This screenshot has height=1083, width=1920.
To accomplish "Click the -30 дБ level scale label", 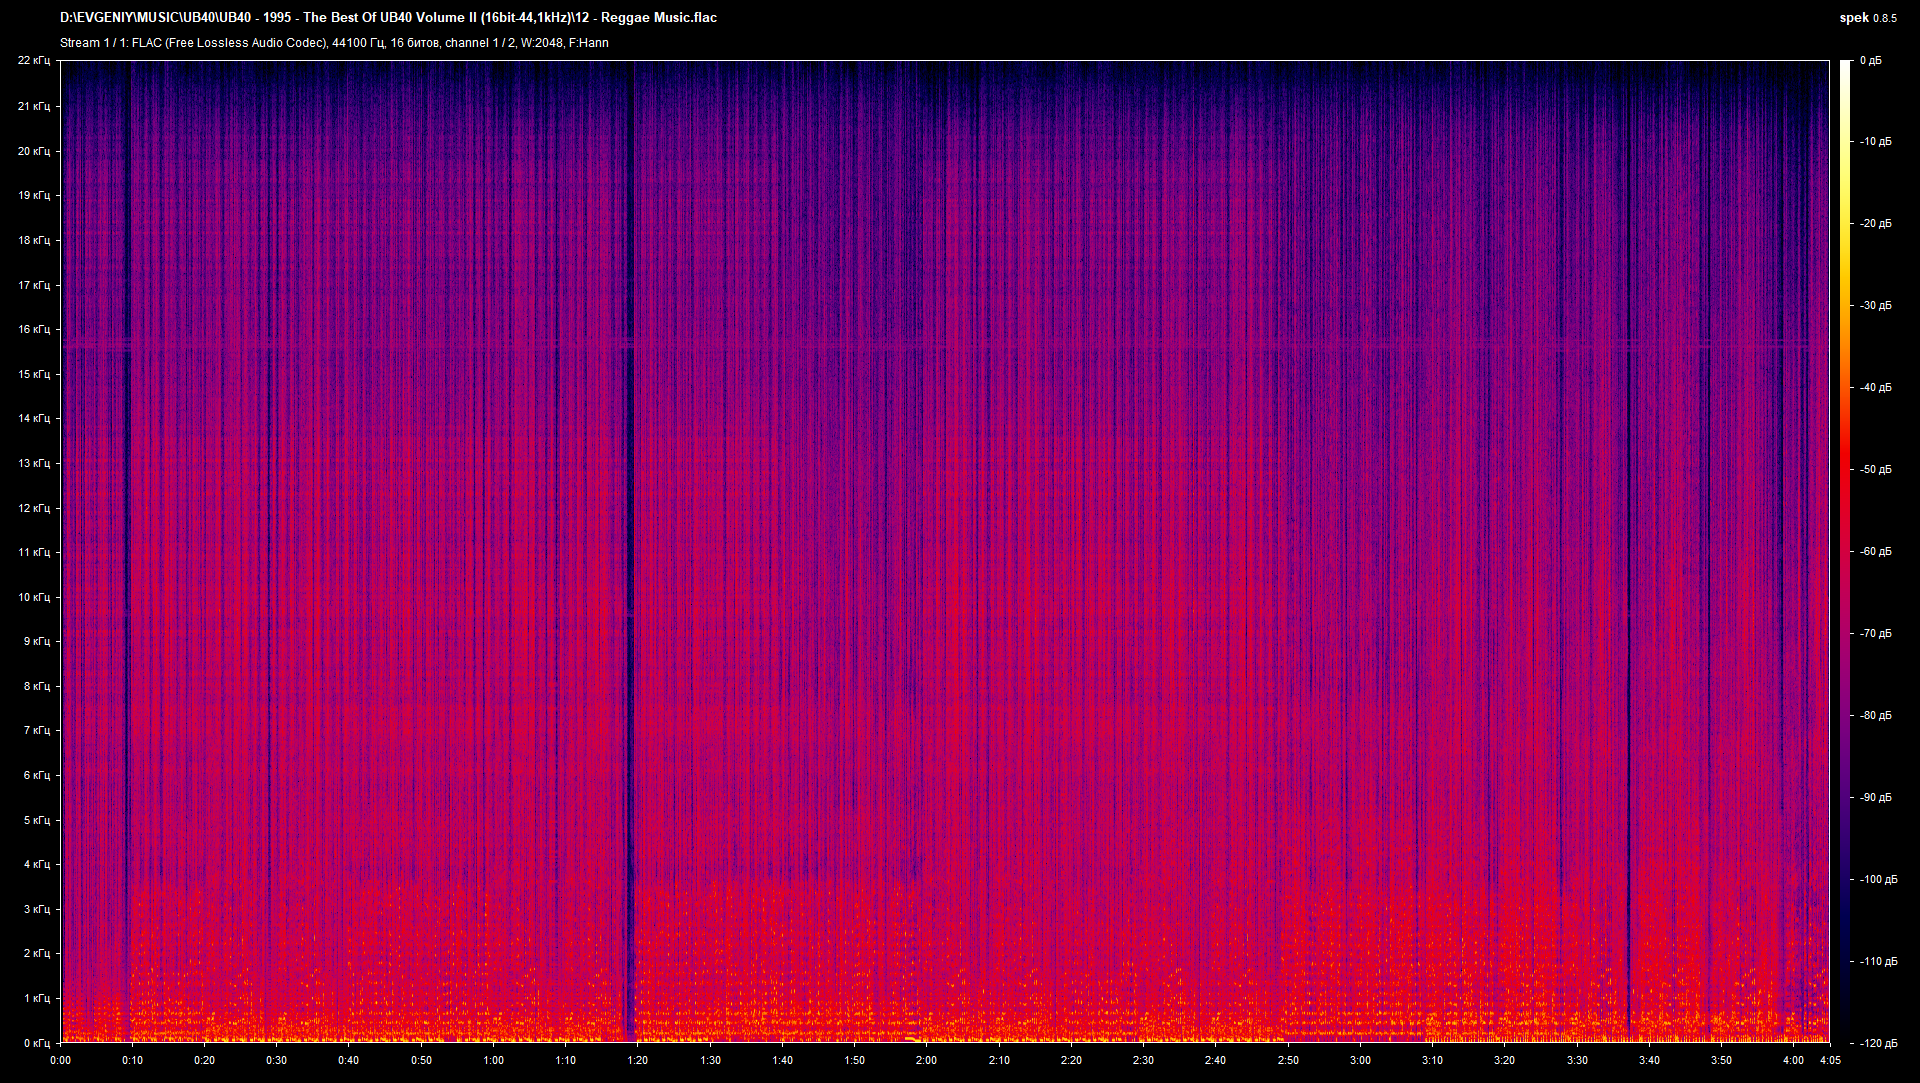I will [1876, 306].
